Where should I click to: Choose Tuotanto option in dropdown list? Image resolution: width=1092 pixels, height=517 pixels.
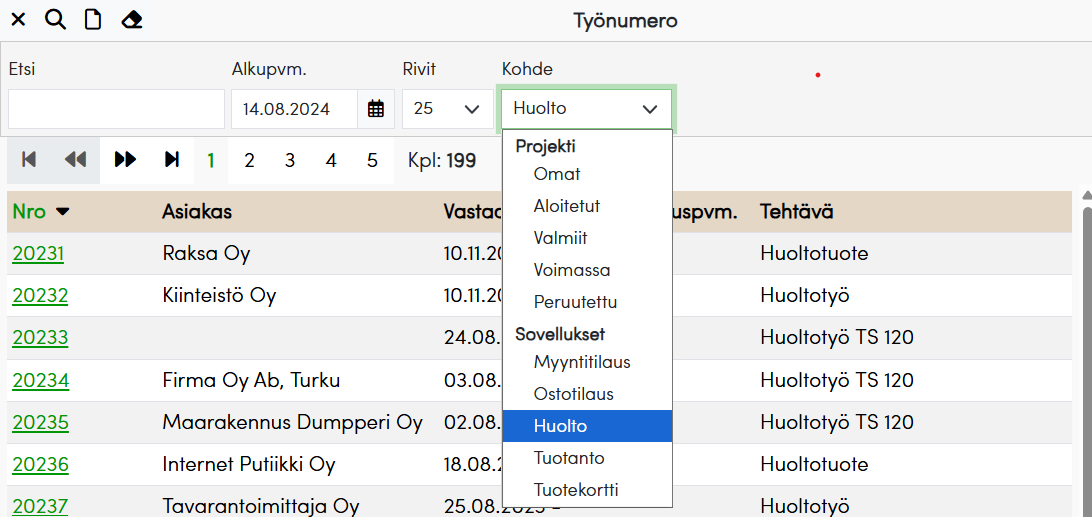(x=569, y=458)
